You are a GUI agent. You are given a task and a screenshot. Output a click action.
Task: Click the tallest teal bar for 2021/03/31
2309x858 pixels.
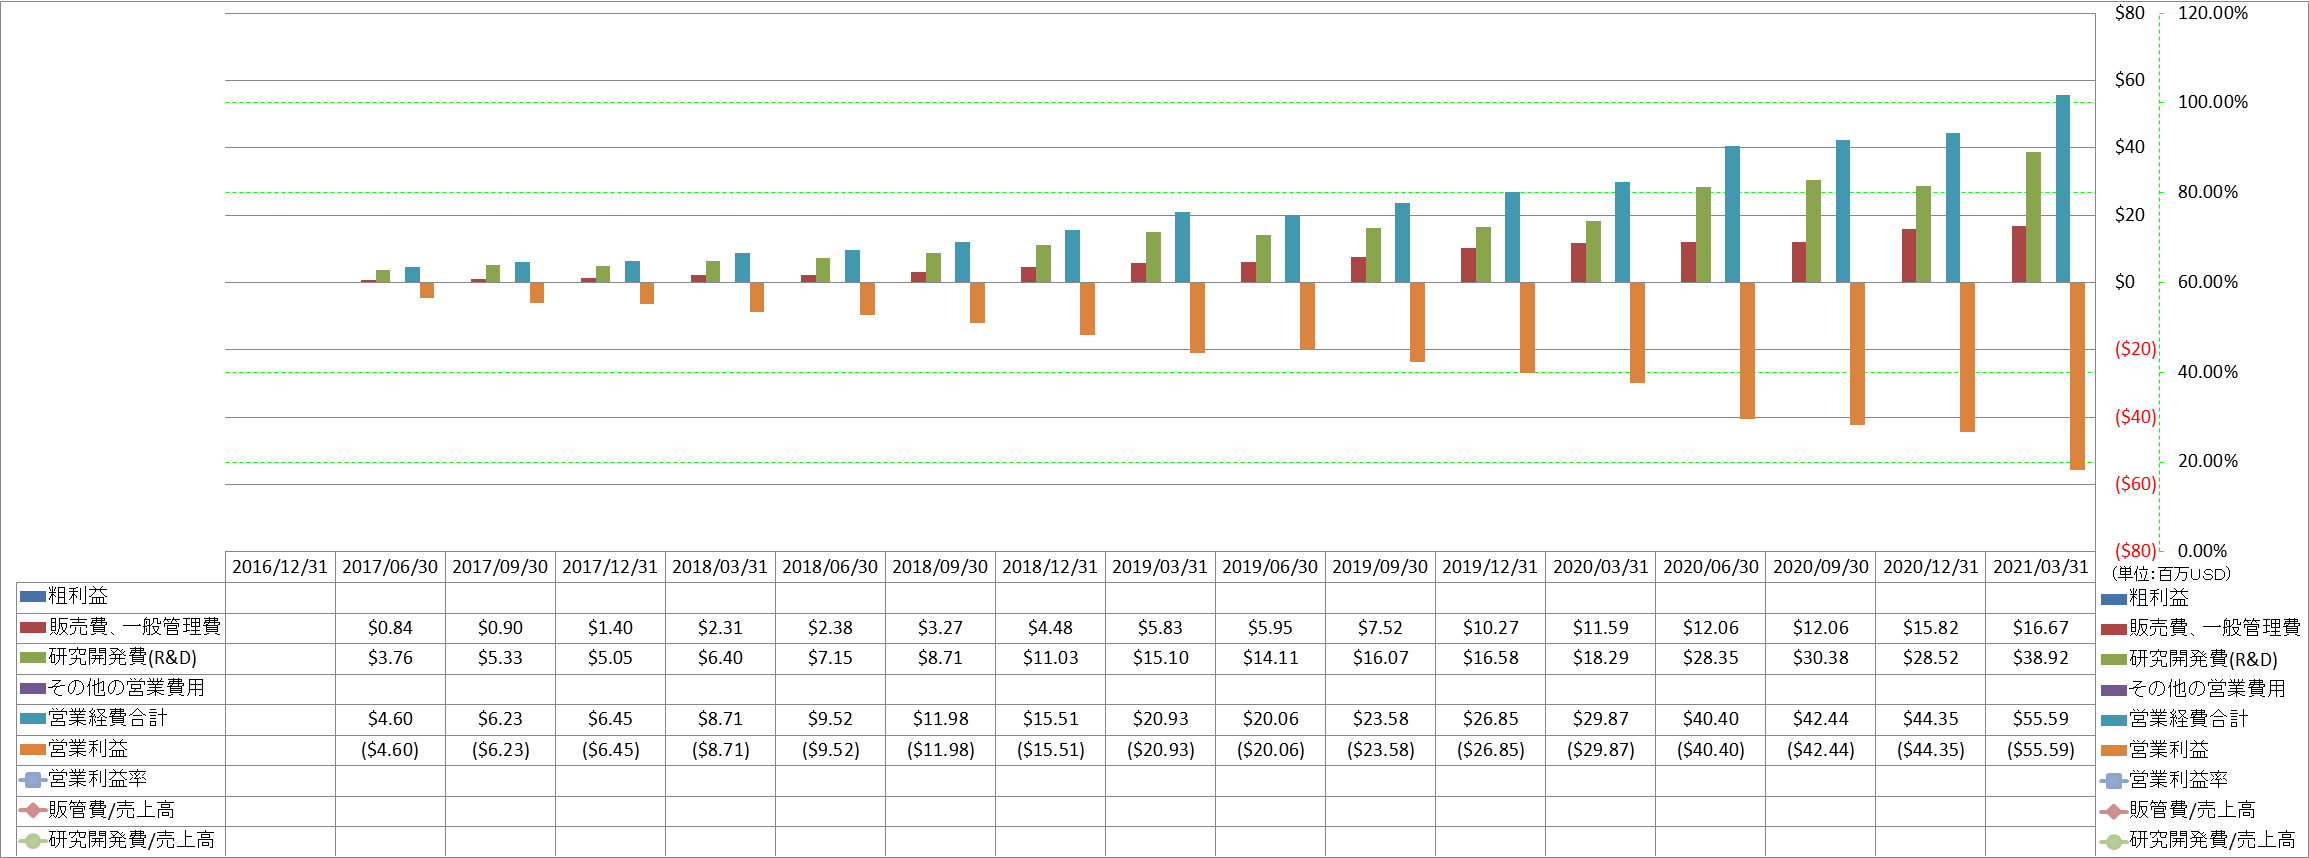[x=2062, y=189]
